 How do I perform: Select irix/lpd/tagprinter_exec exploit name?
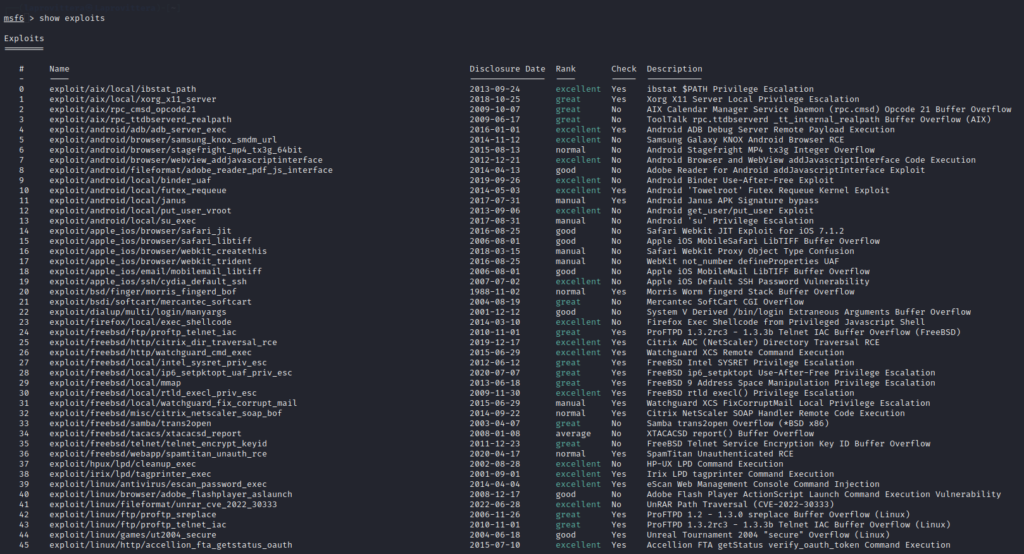[x=130, y=474]
